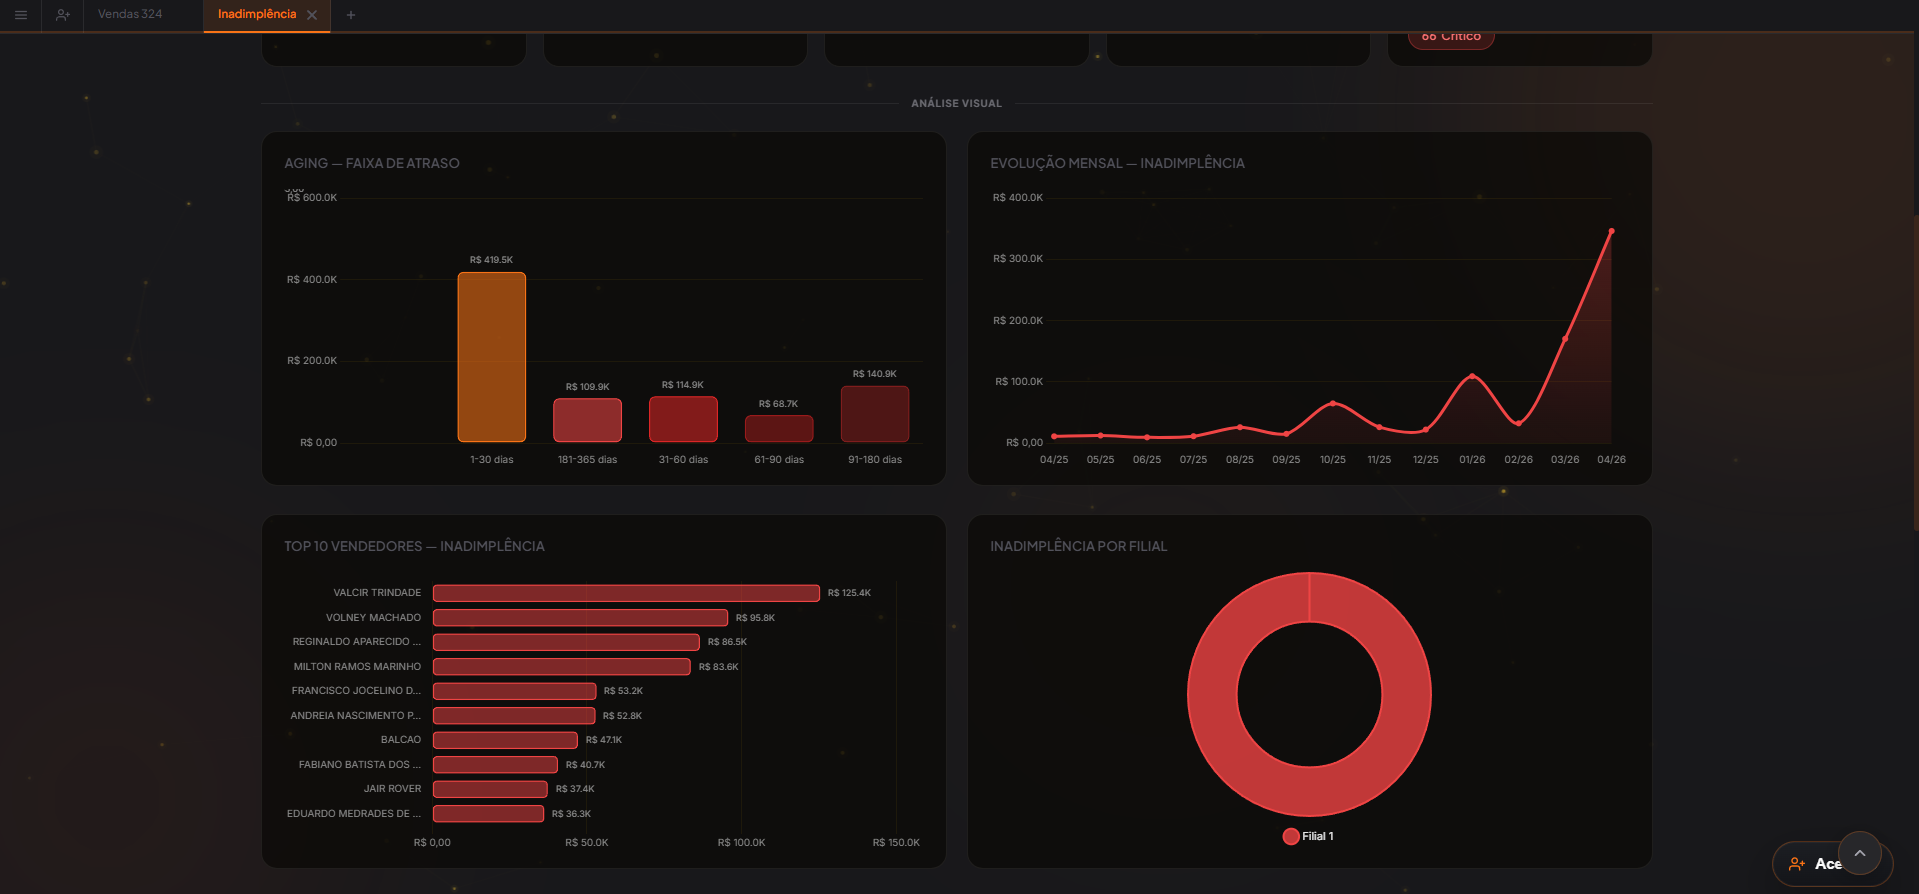Select the 61-90 dias bar
The image size is (1919, 894).
(x=779, y=428)
